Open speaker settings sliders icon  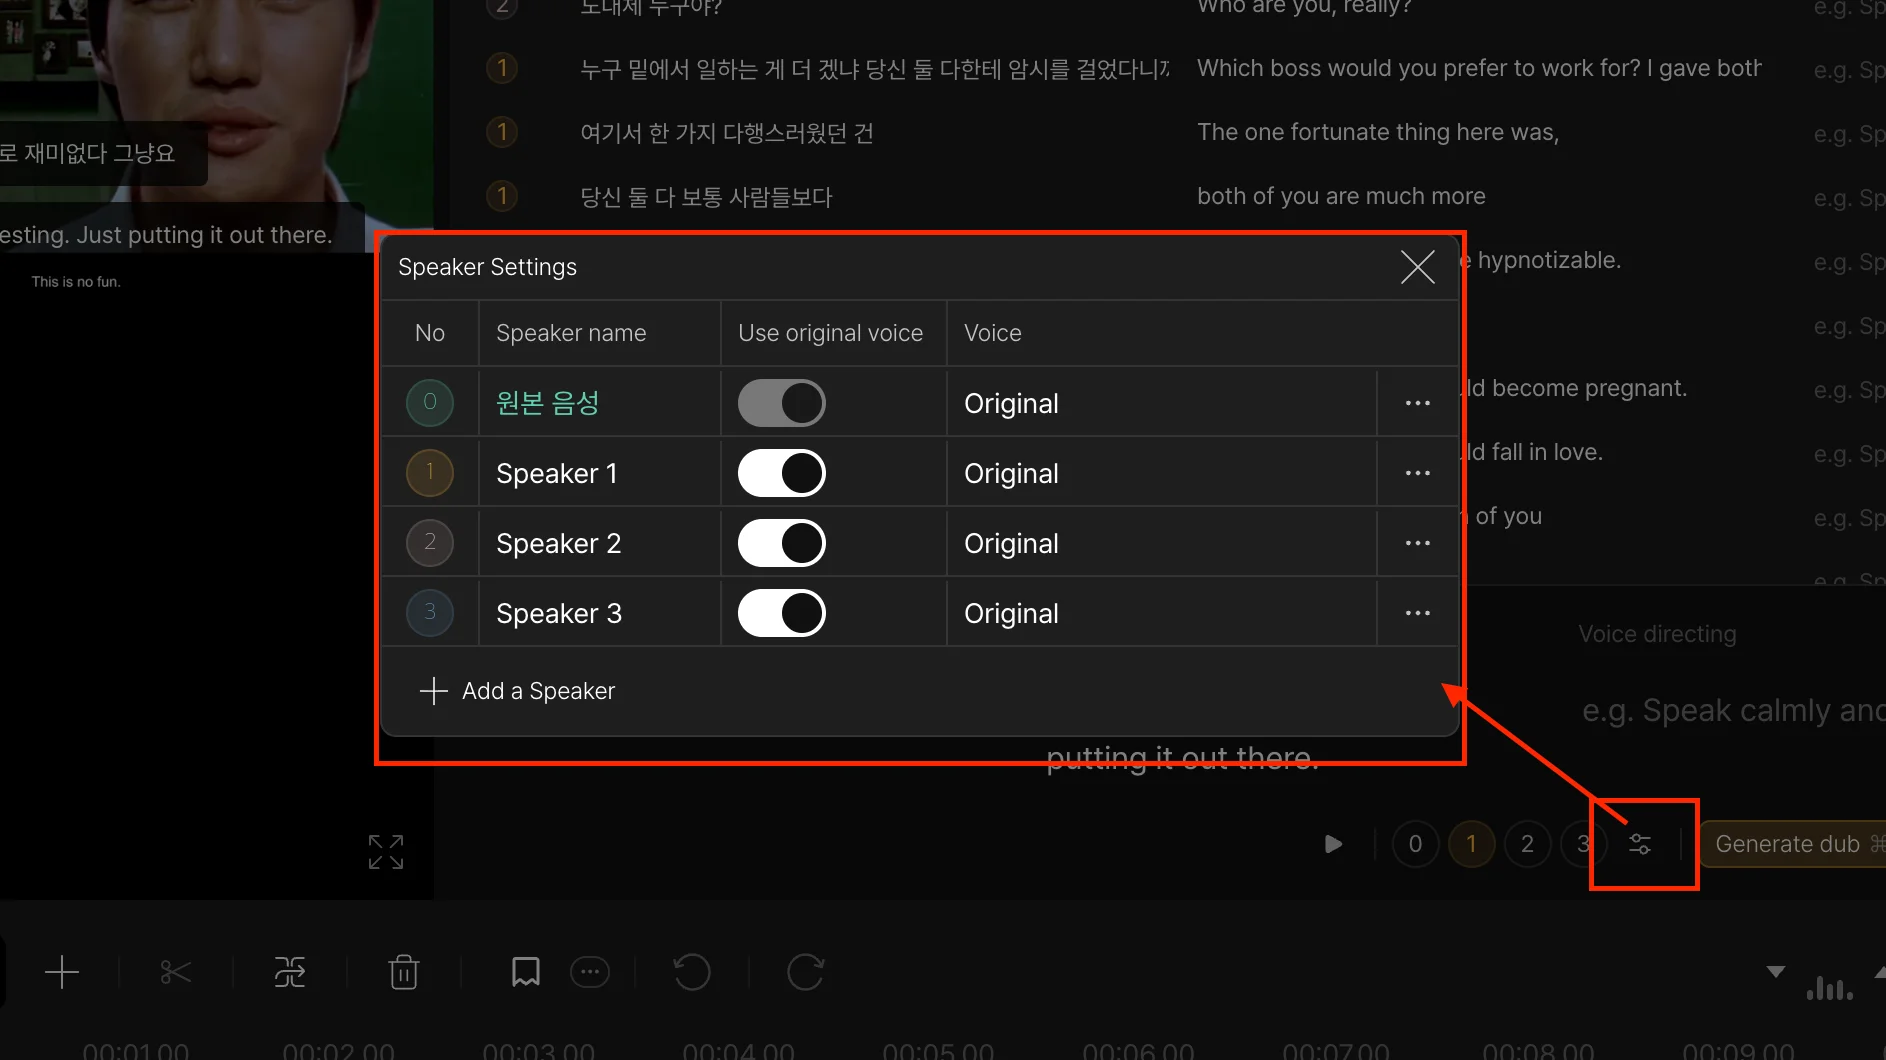point(1640,844)
